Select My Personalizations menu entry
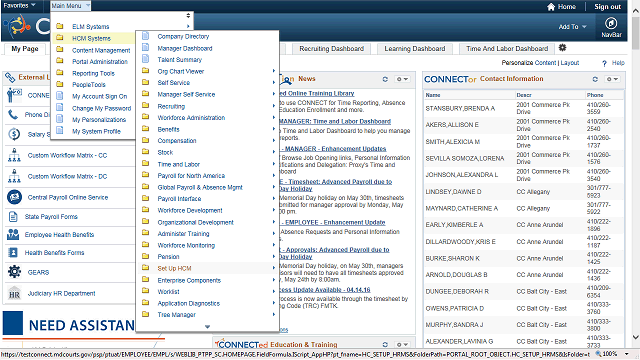 point(99,120)
